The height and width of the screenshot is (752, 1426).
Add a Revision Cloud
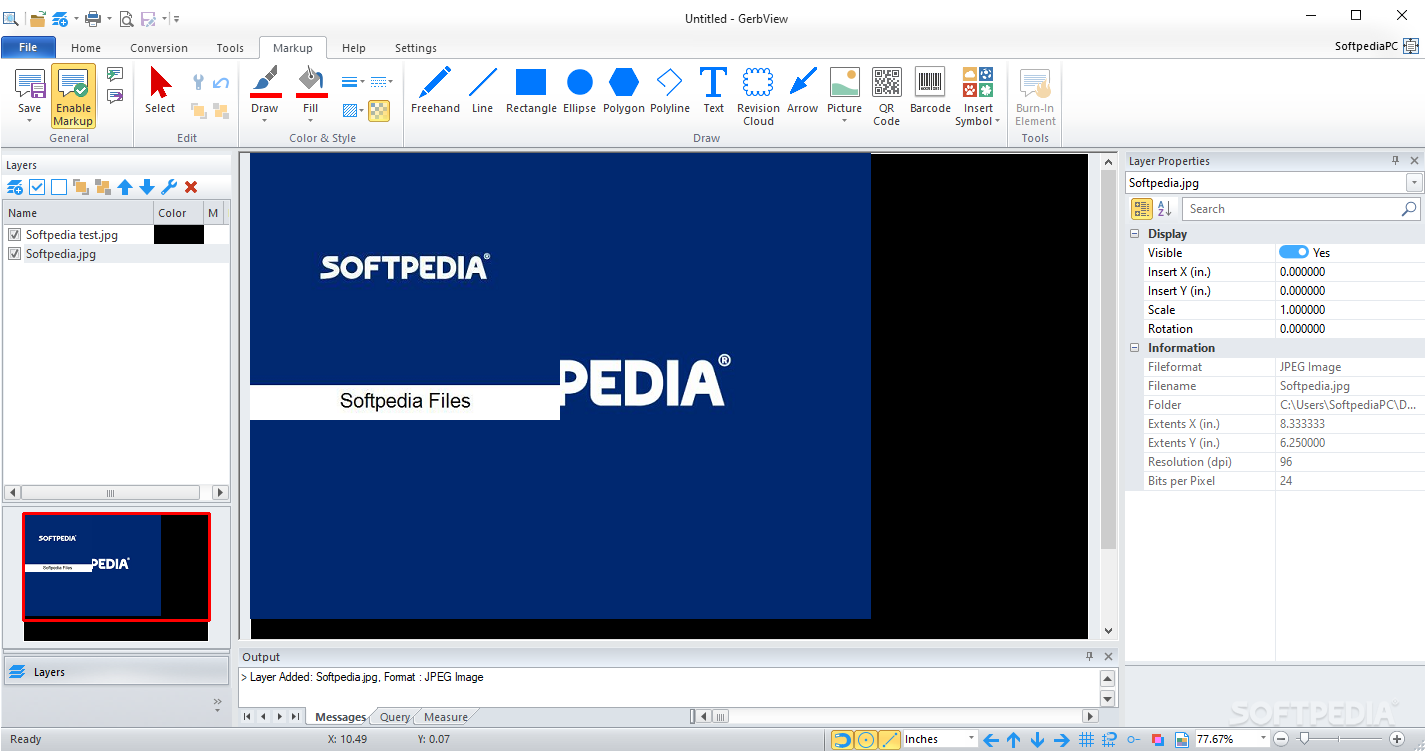(758, 97)
